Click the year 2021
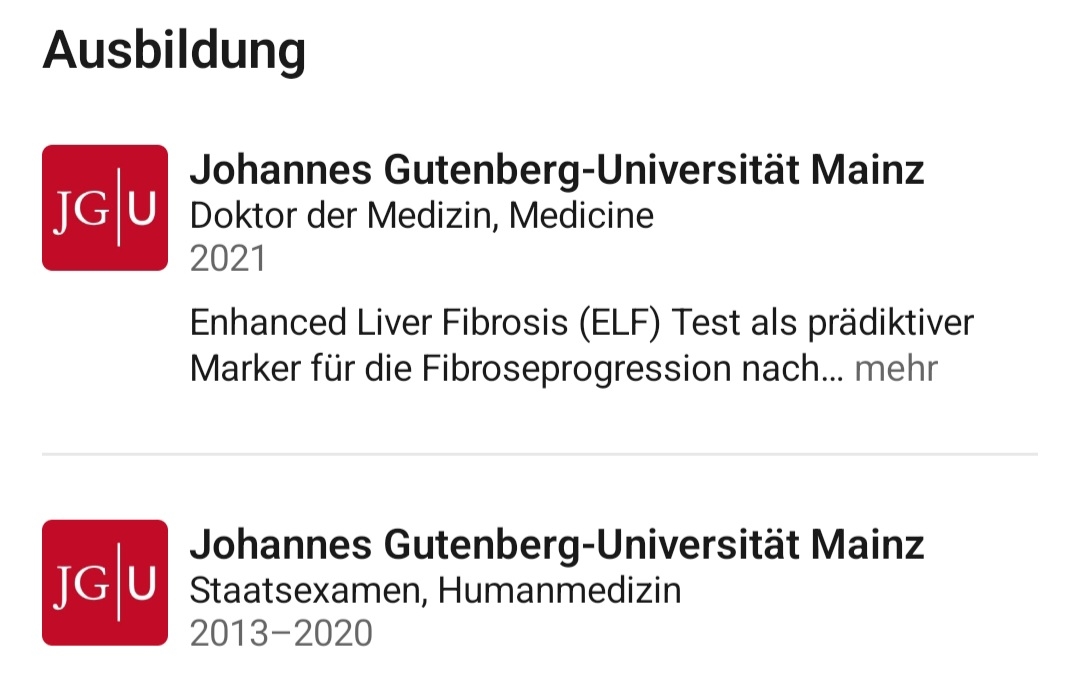The height and width of the screenshot is (683, 1080). [228, 258]
